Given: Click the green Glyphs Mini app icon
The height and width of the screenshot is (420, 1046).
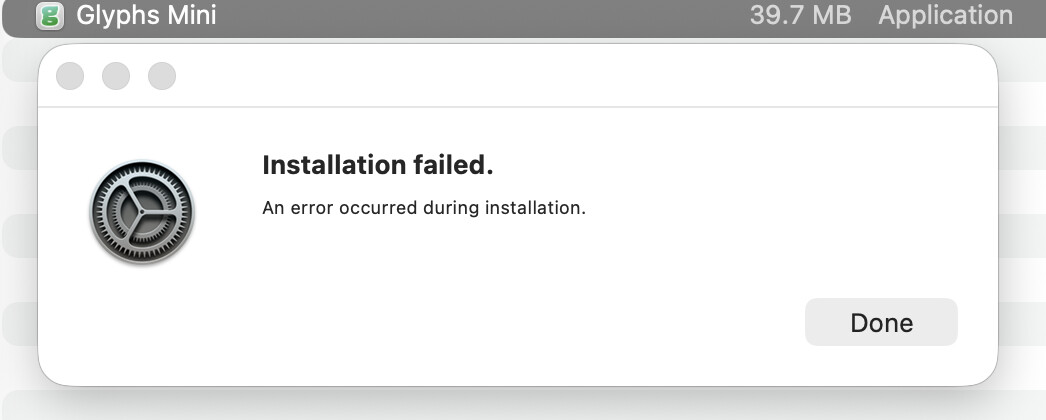Looking at the screenshot, I should 49,16.
